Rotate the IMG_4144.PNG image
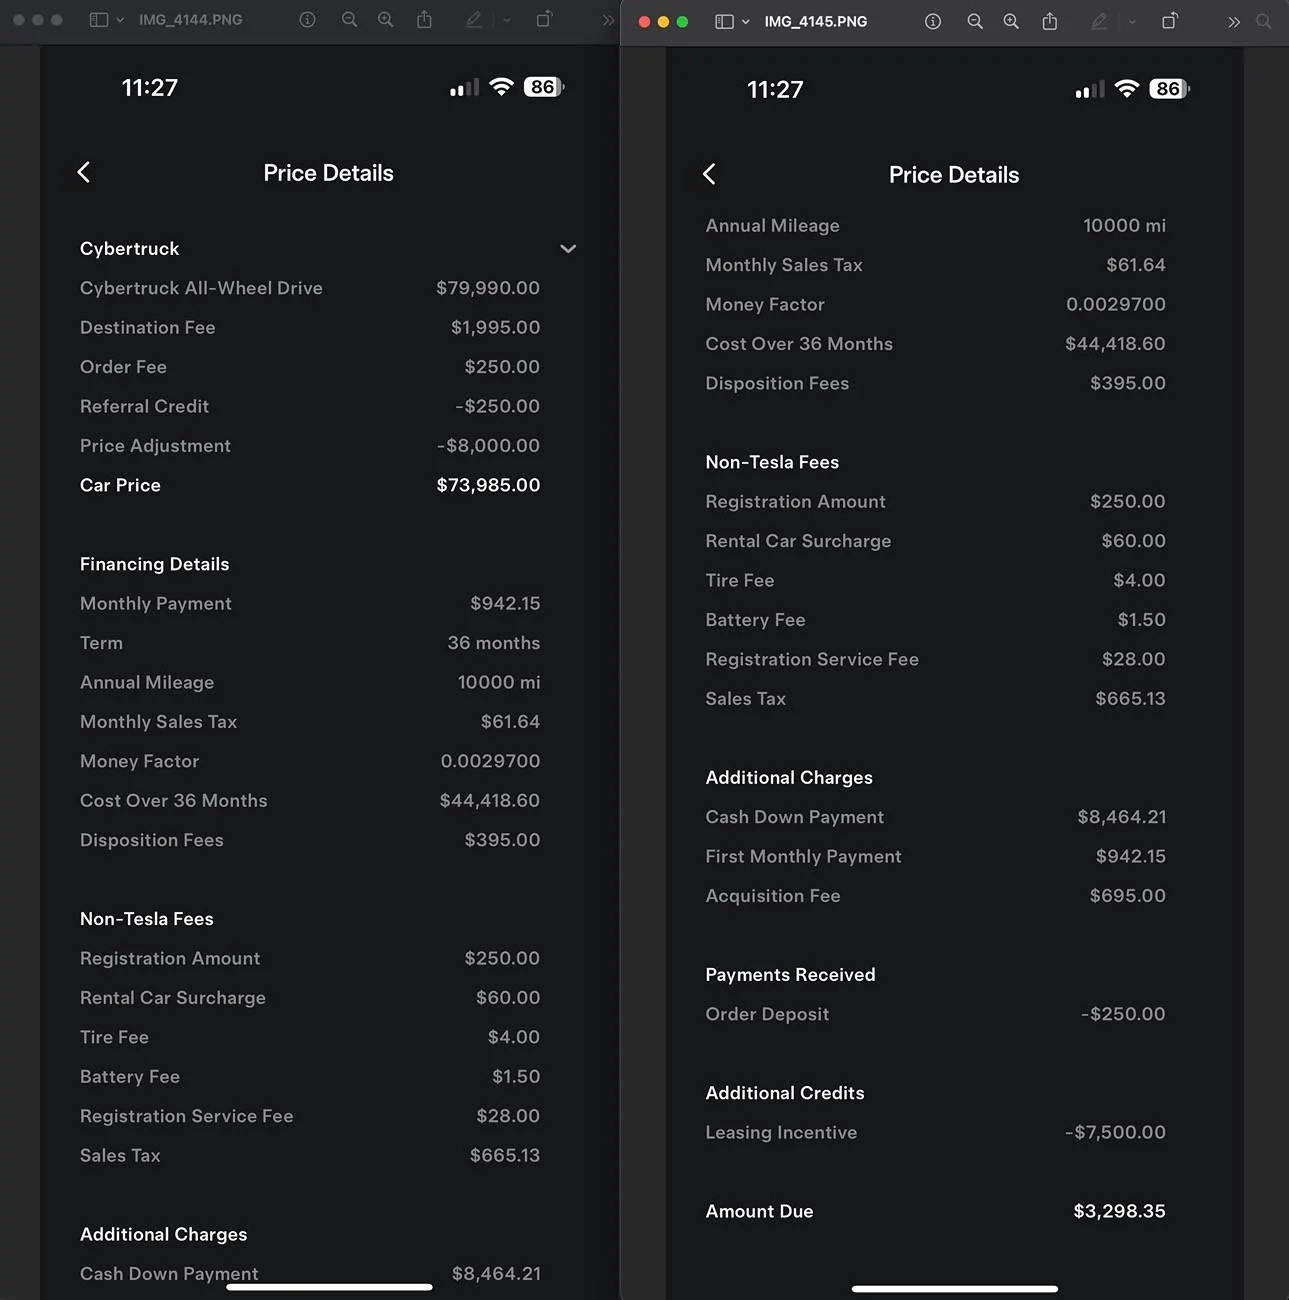The height and width of the screenshot is (1300, 1289). [544, 20]
